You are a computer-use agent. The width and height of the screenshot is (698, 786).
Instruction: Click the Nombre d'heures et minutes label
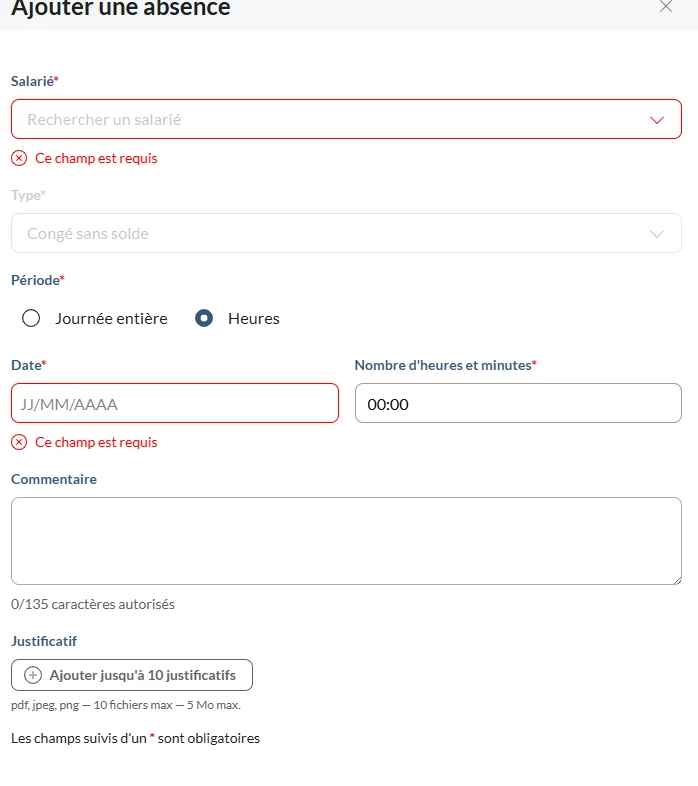click(445, 365)
